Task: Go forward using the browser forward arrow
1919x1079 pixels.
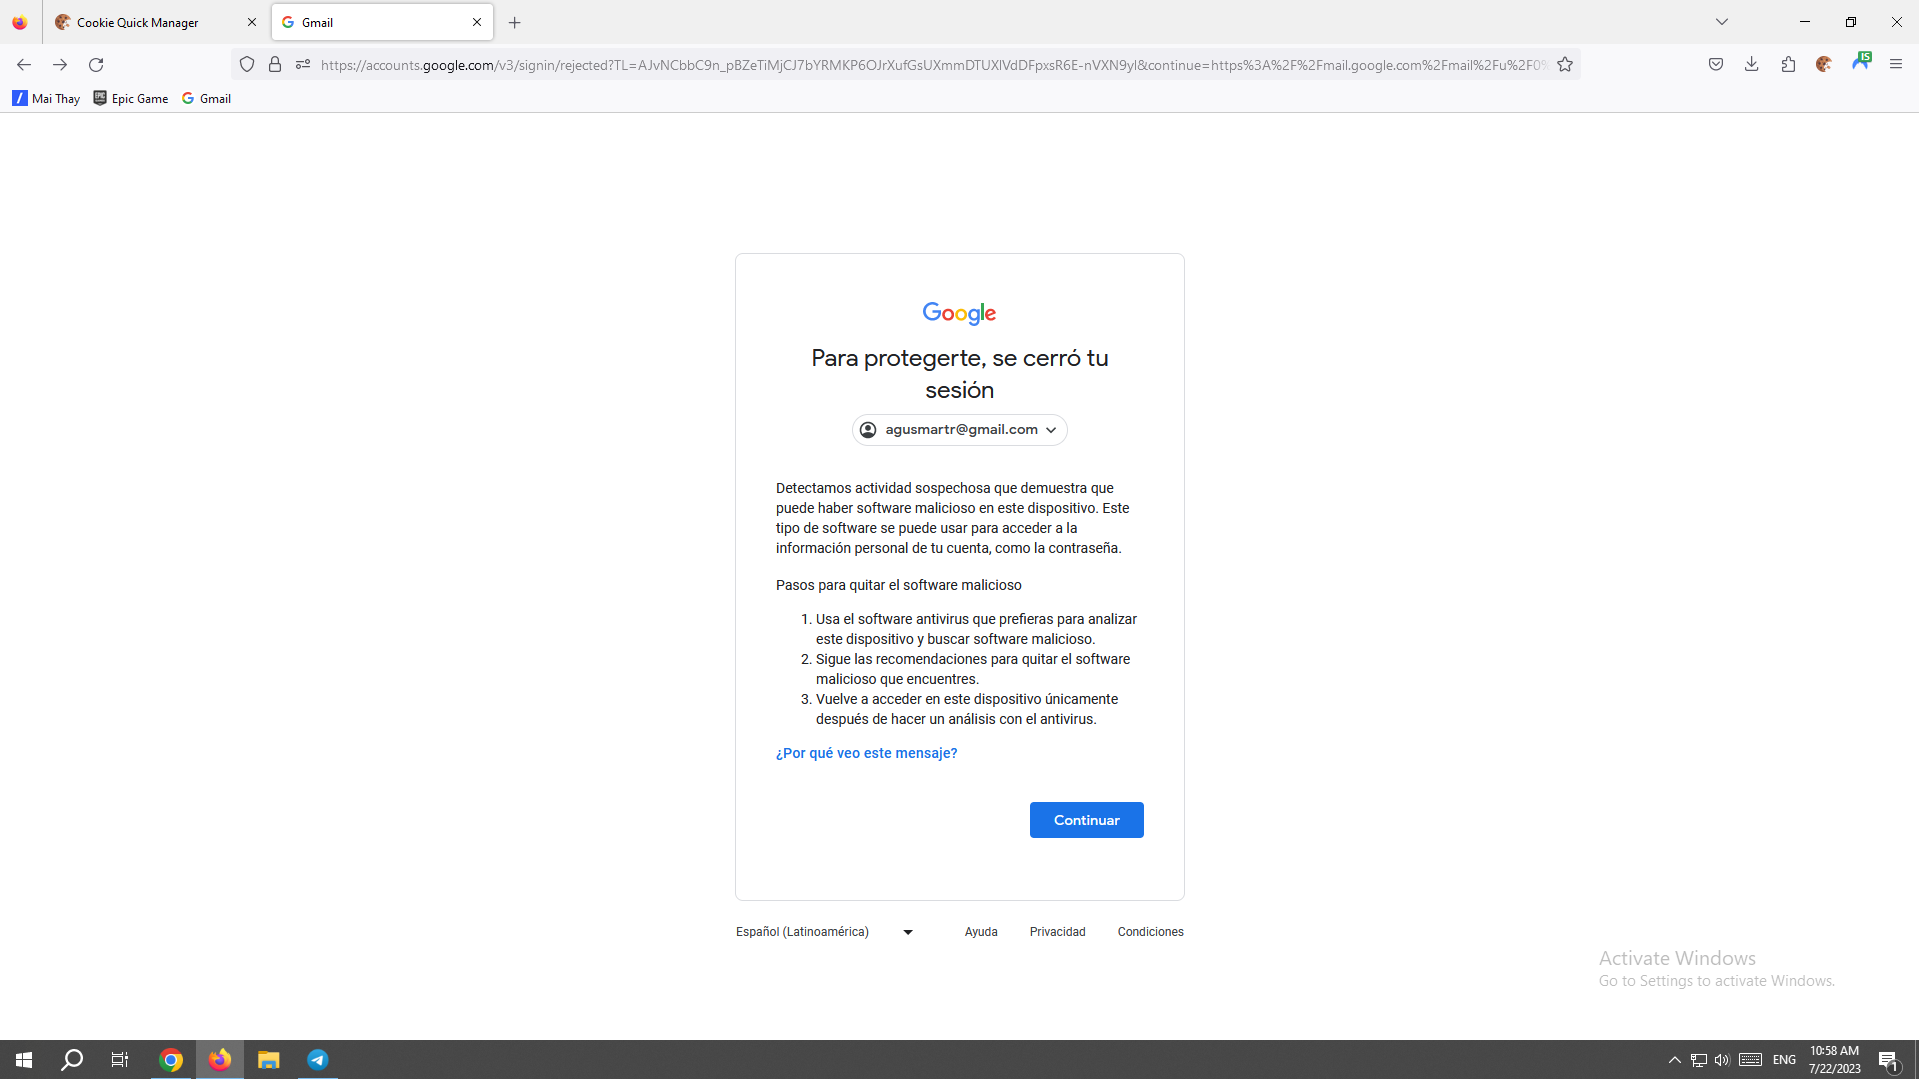Action: point(60,65)
